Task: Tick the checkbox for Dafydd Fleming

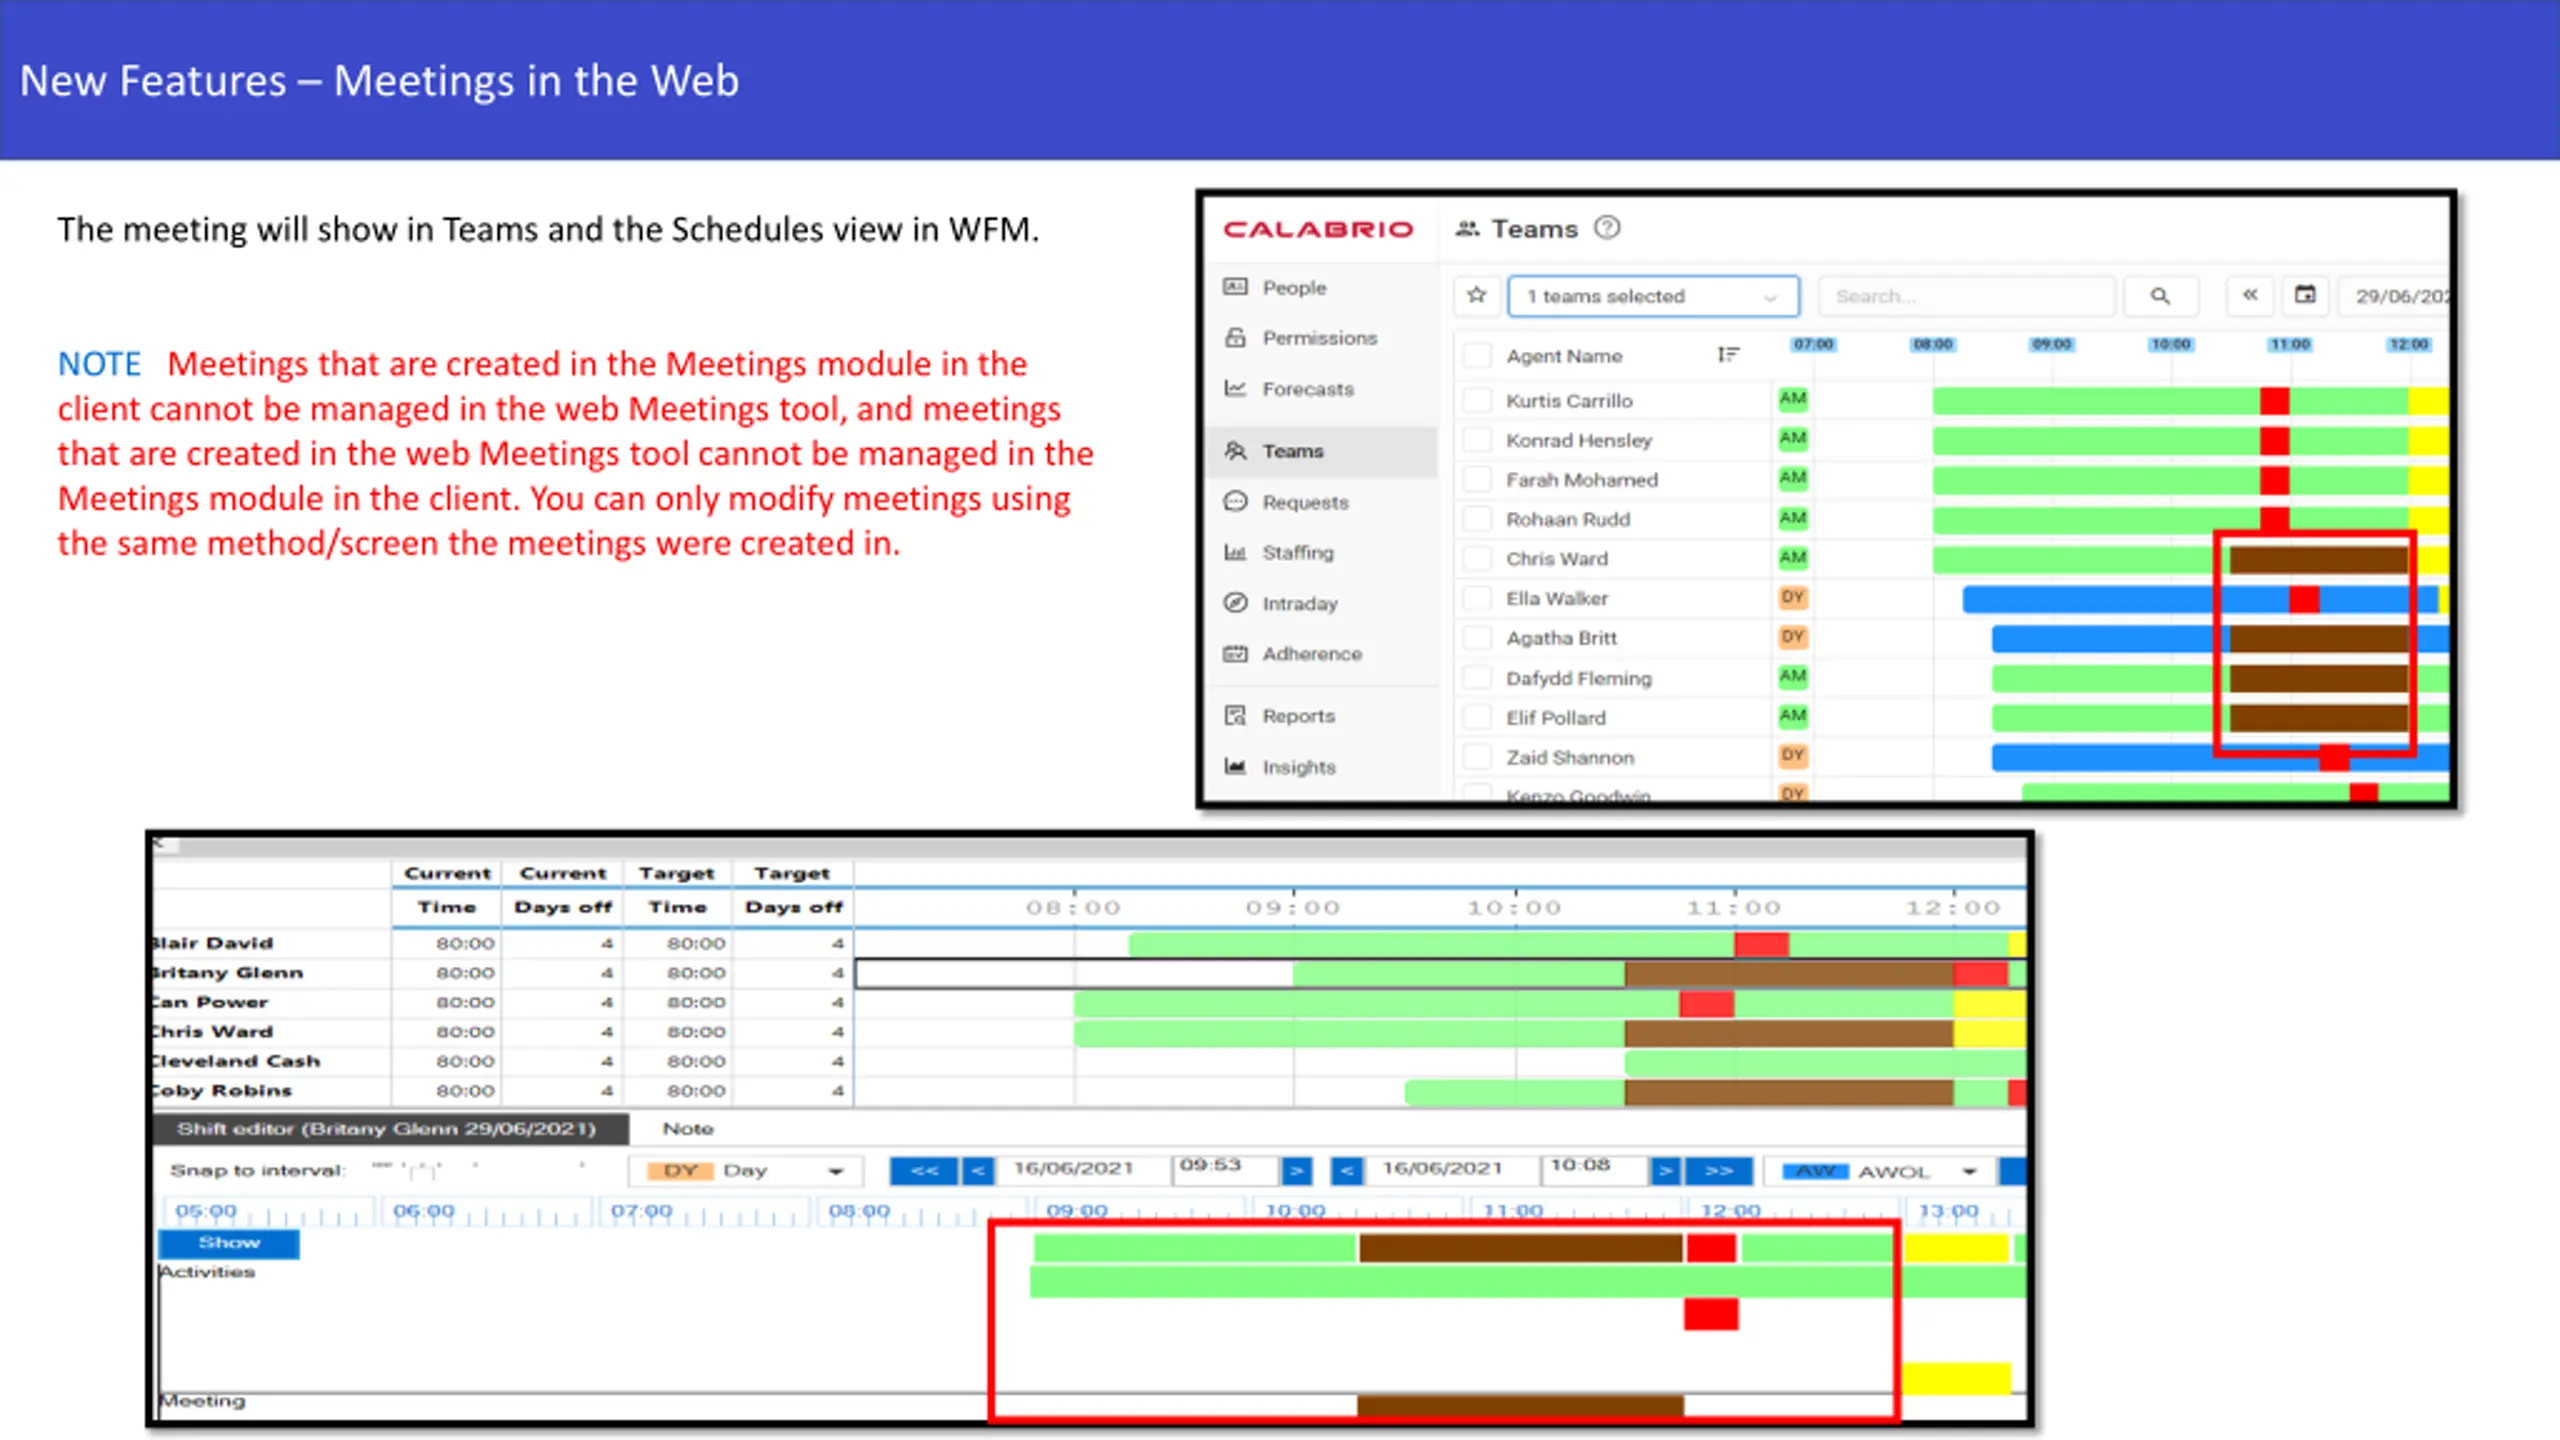Action: point(1477,677)
